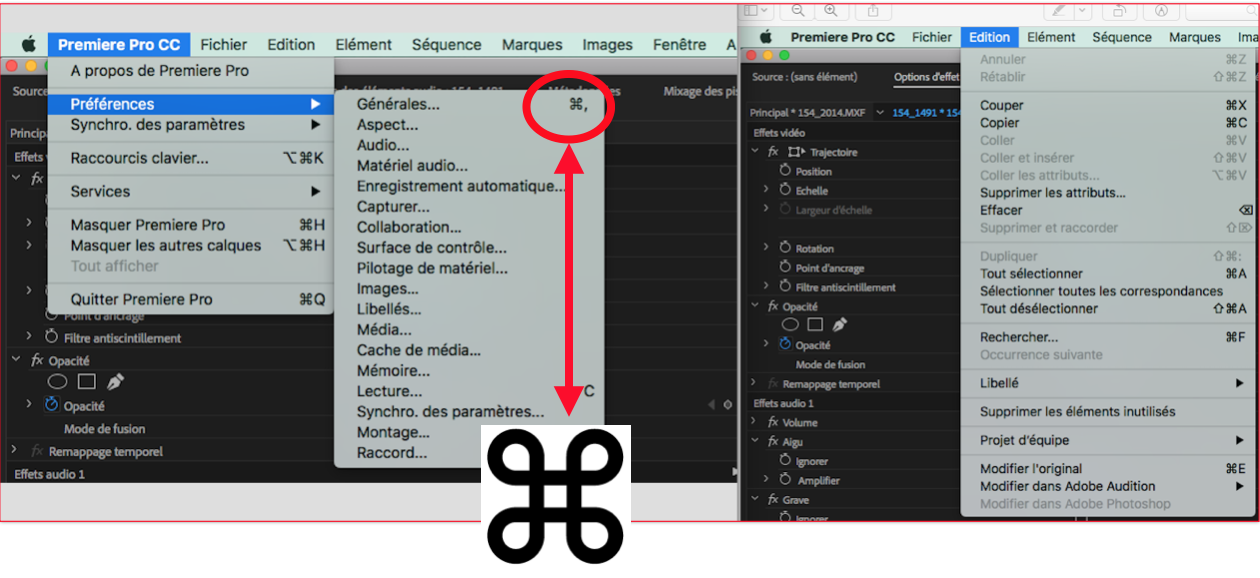Toggle the Position animation stopwatch
The height and width of the screenshot is (578, 1260).
[x=785, y=171]
